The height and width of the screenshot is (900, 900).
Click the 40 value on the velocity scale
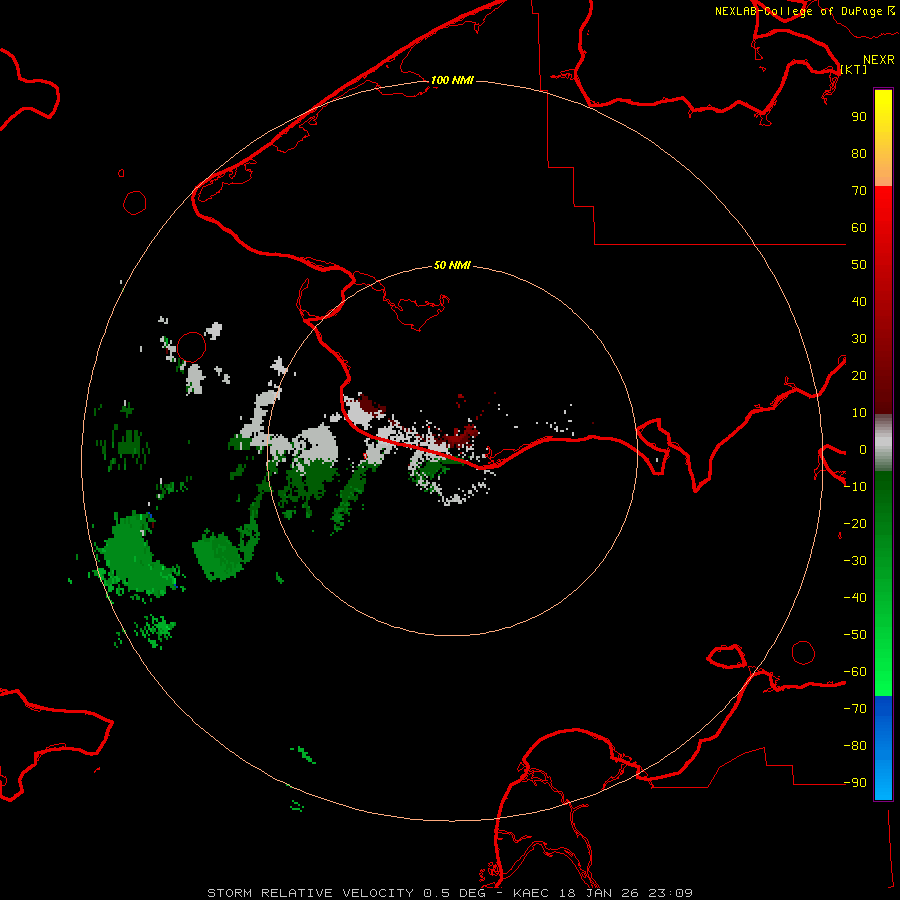[859, 301]
